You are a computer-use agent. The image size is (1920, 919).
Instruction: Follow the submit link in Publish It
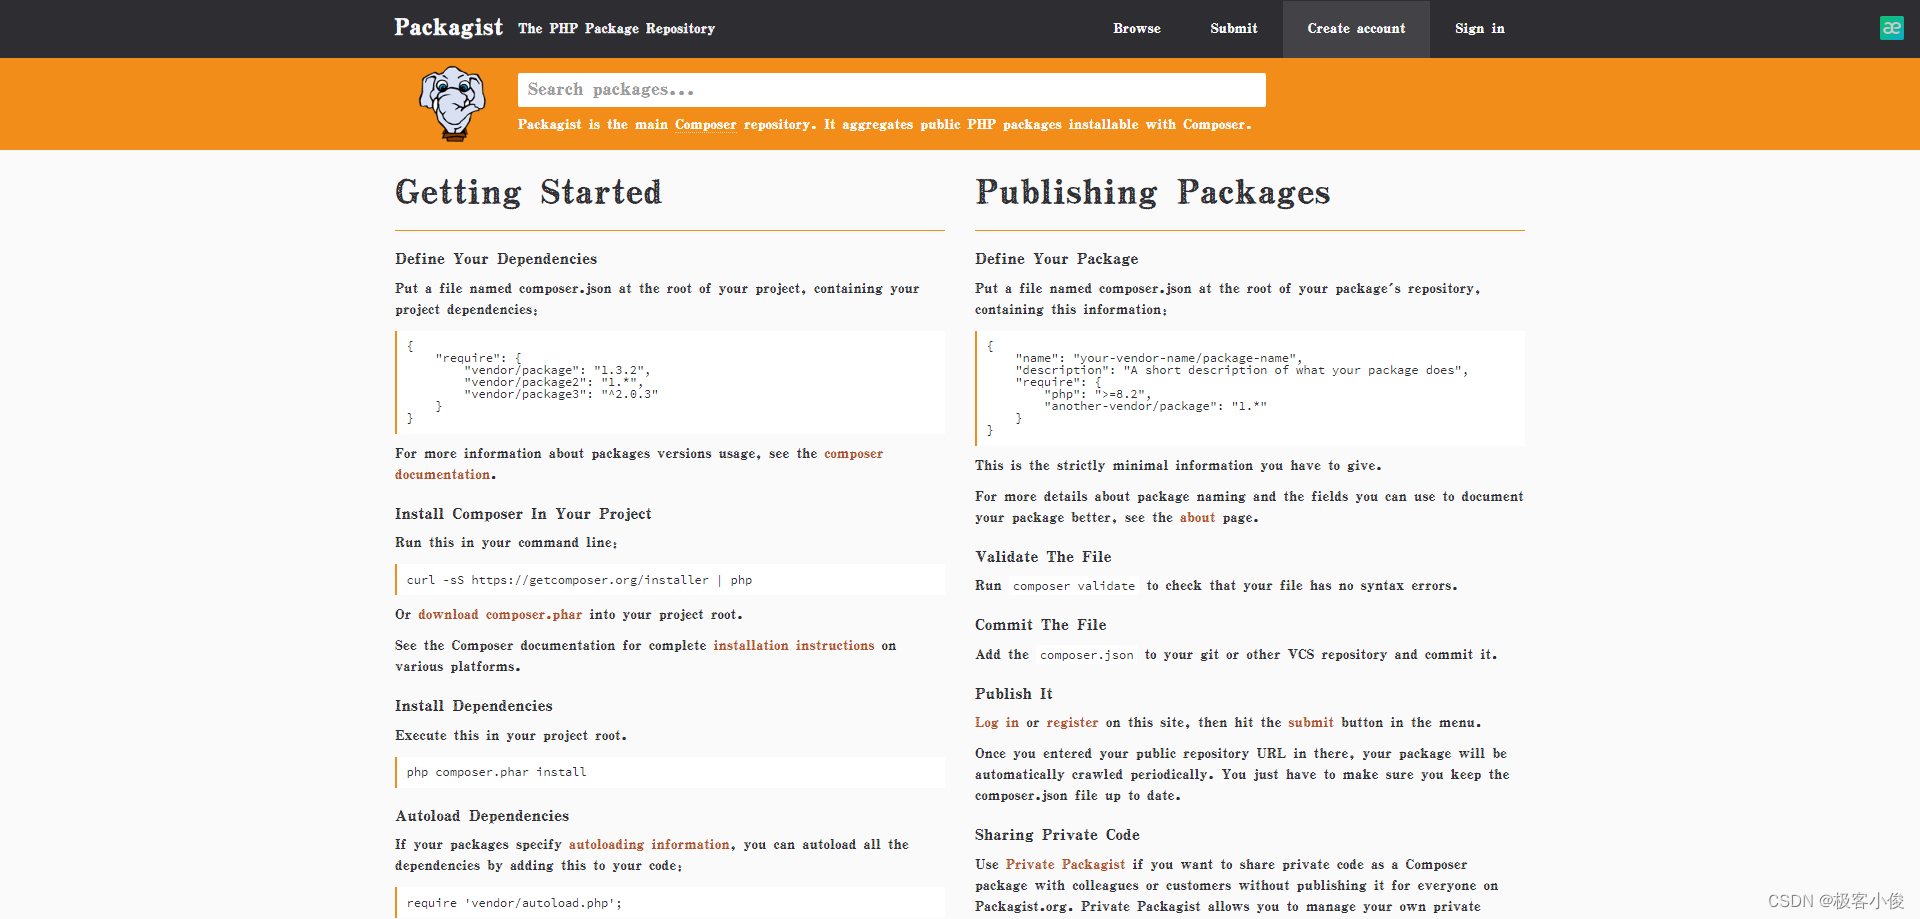pyautogui.click(x=1311, y=723)
